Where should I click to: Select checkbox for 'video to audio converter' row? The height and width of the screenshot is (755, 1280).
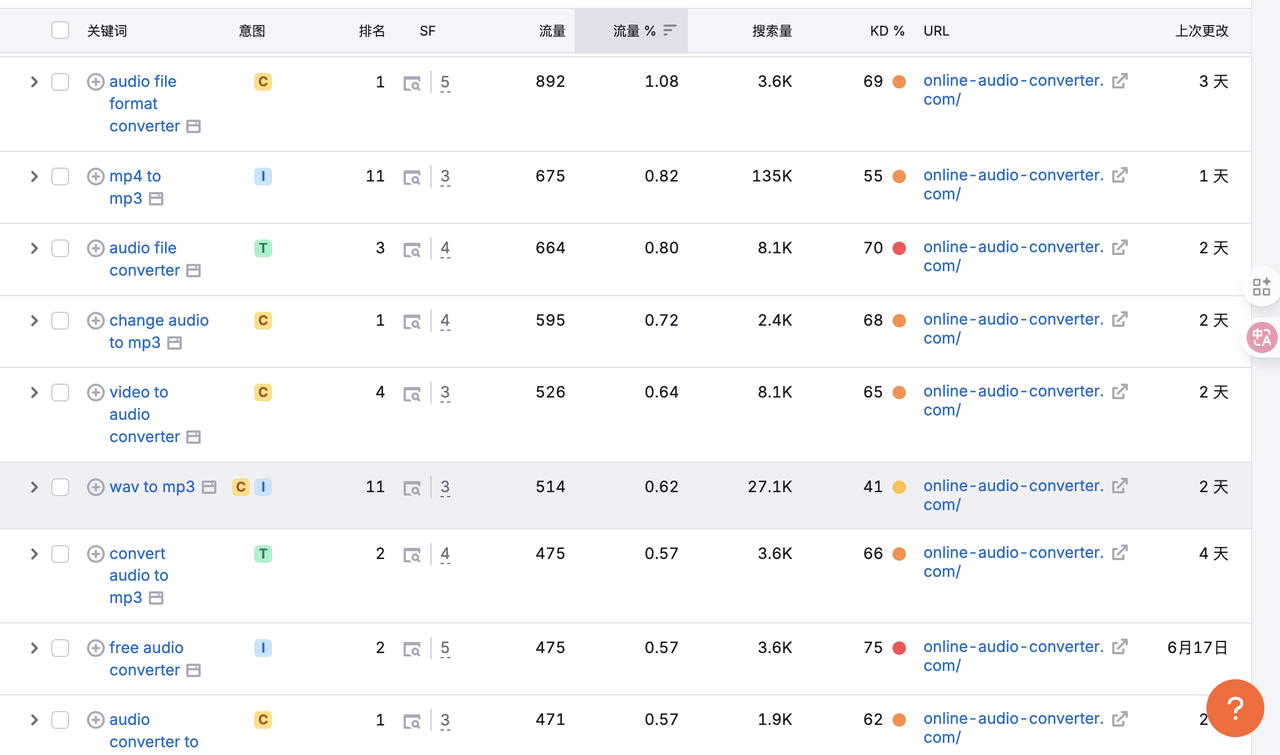(x=60, y=393)
